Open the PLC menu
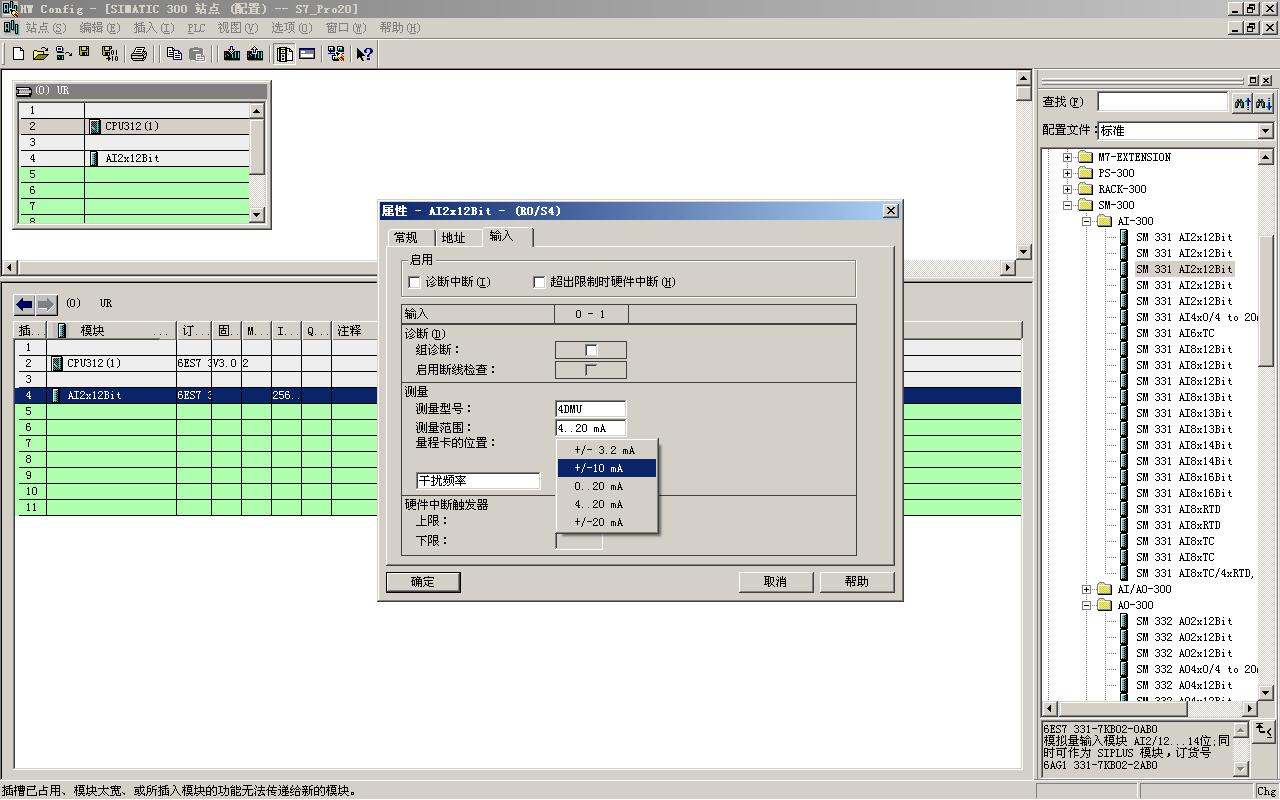 pos(196,28)
